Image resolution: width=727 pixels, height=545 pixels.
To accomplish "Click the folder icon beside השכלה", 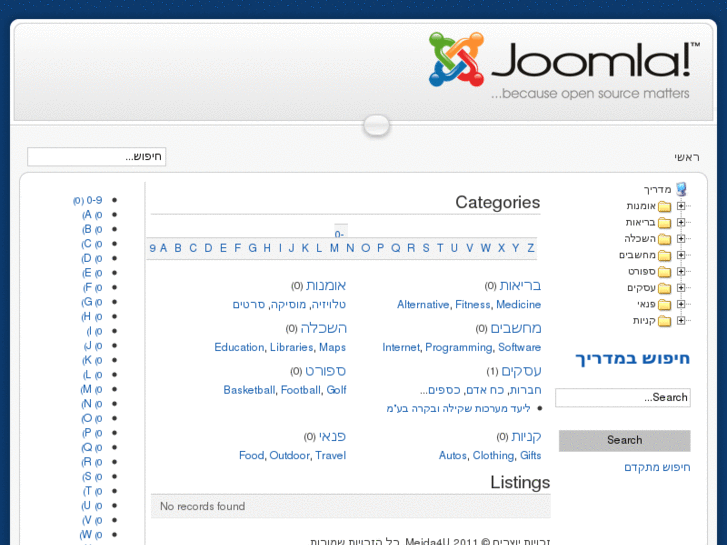I will [x=664, y=239].
